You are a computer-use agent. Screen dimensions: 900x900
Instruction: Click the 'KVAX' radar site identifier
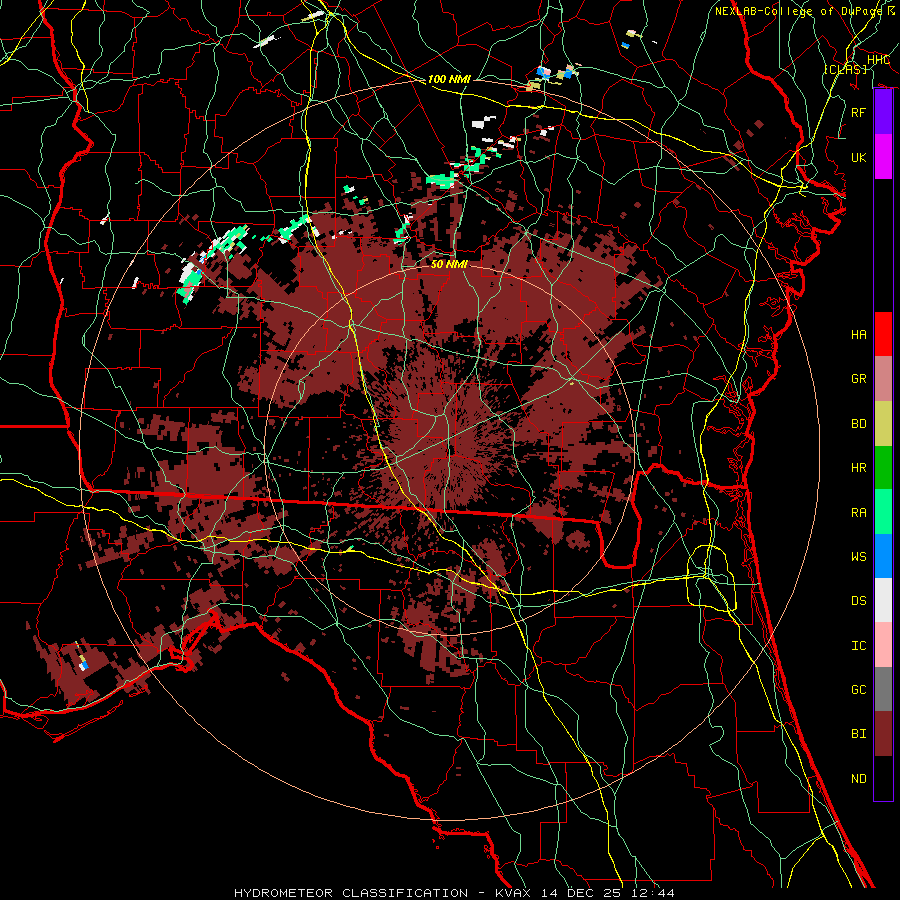[513, 893]
